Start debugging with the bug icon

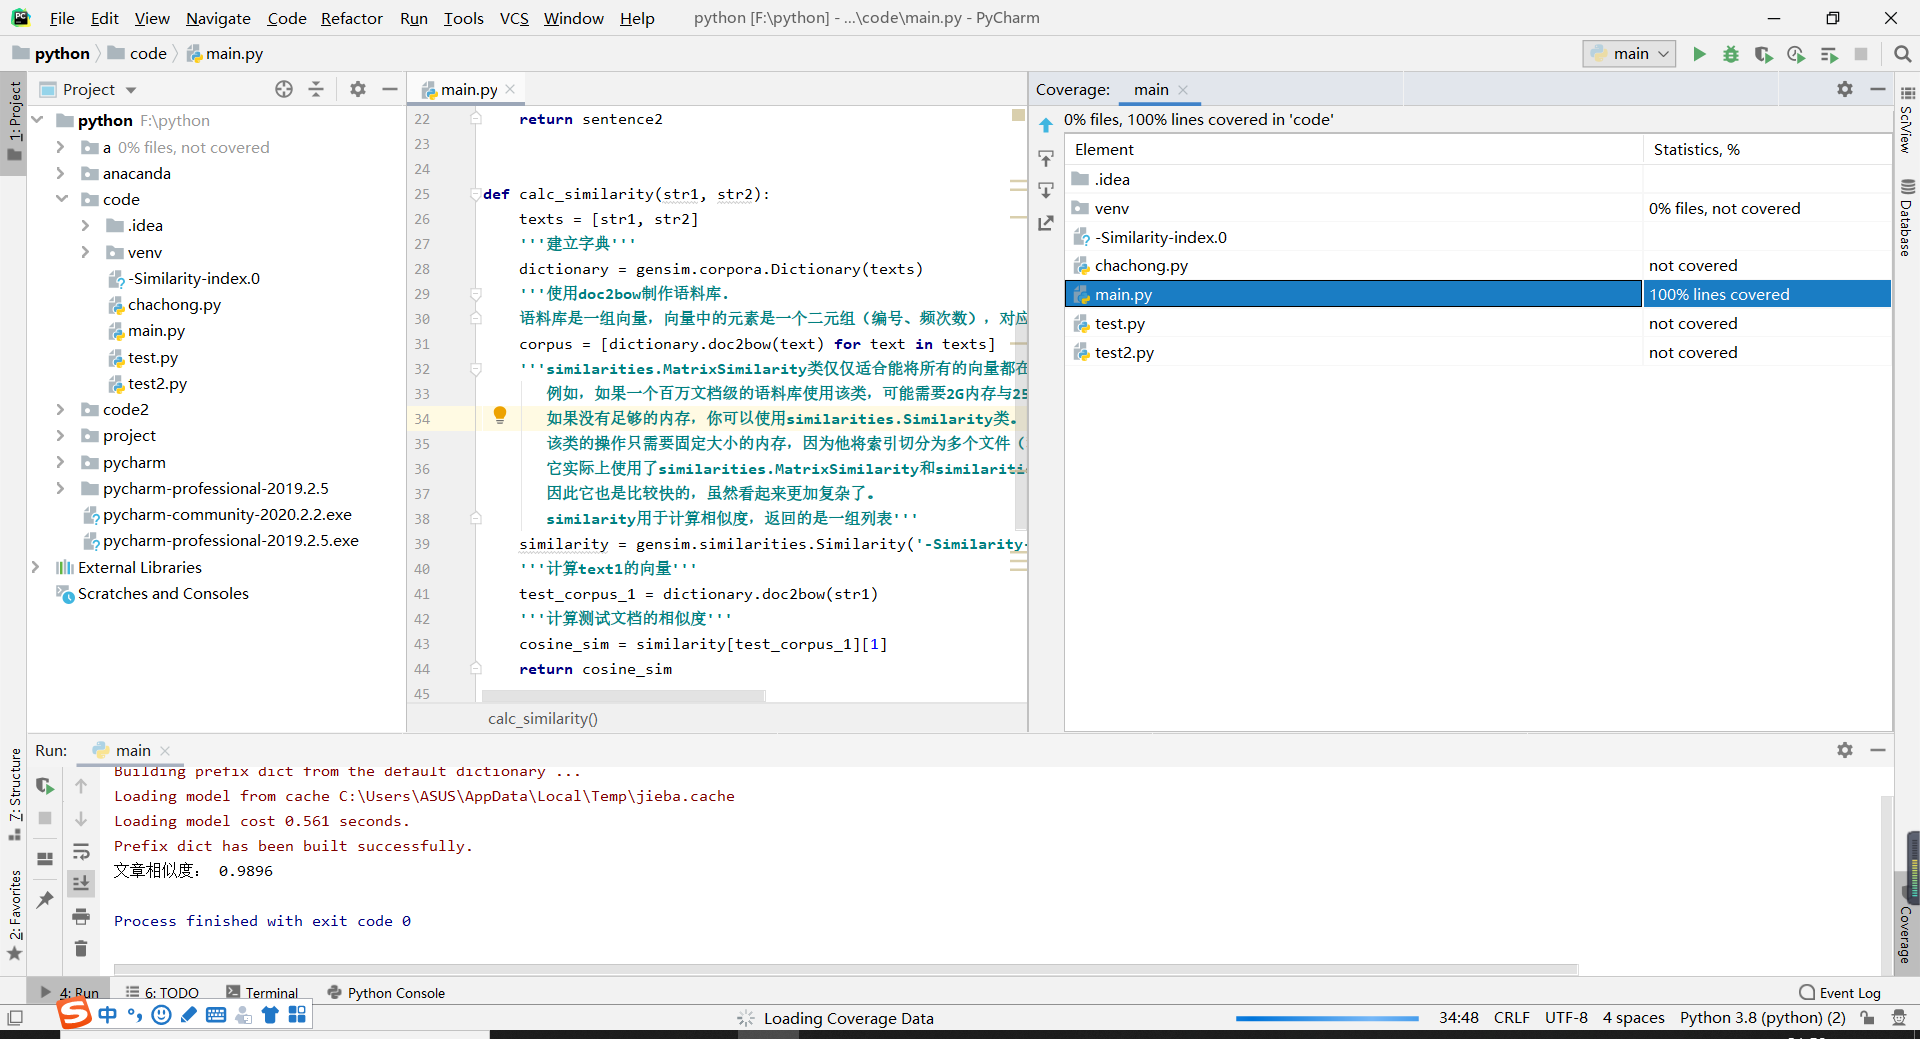[1731, 54]
